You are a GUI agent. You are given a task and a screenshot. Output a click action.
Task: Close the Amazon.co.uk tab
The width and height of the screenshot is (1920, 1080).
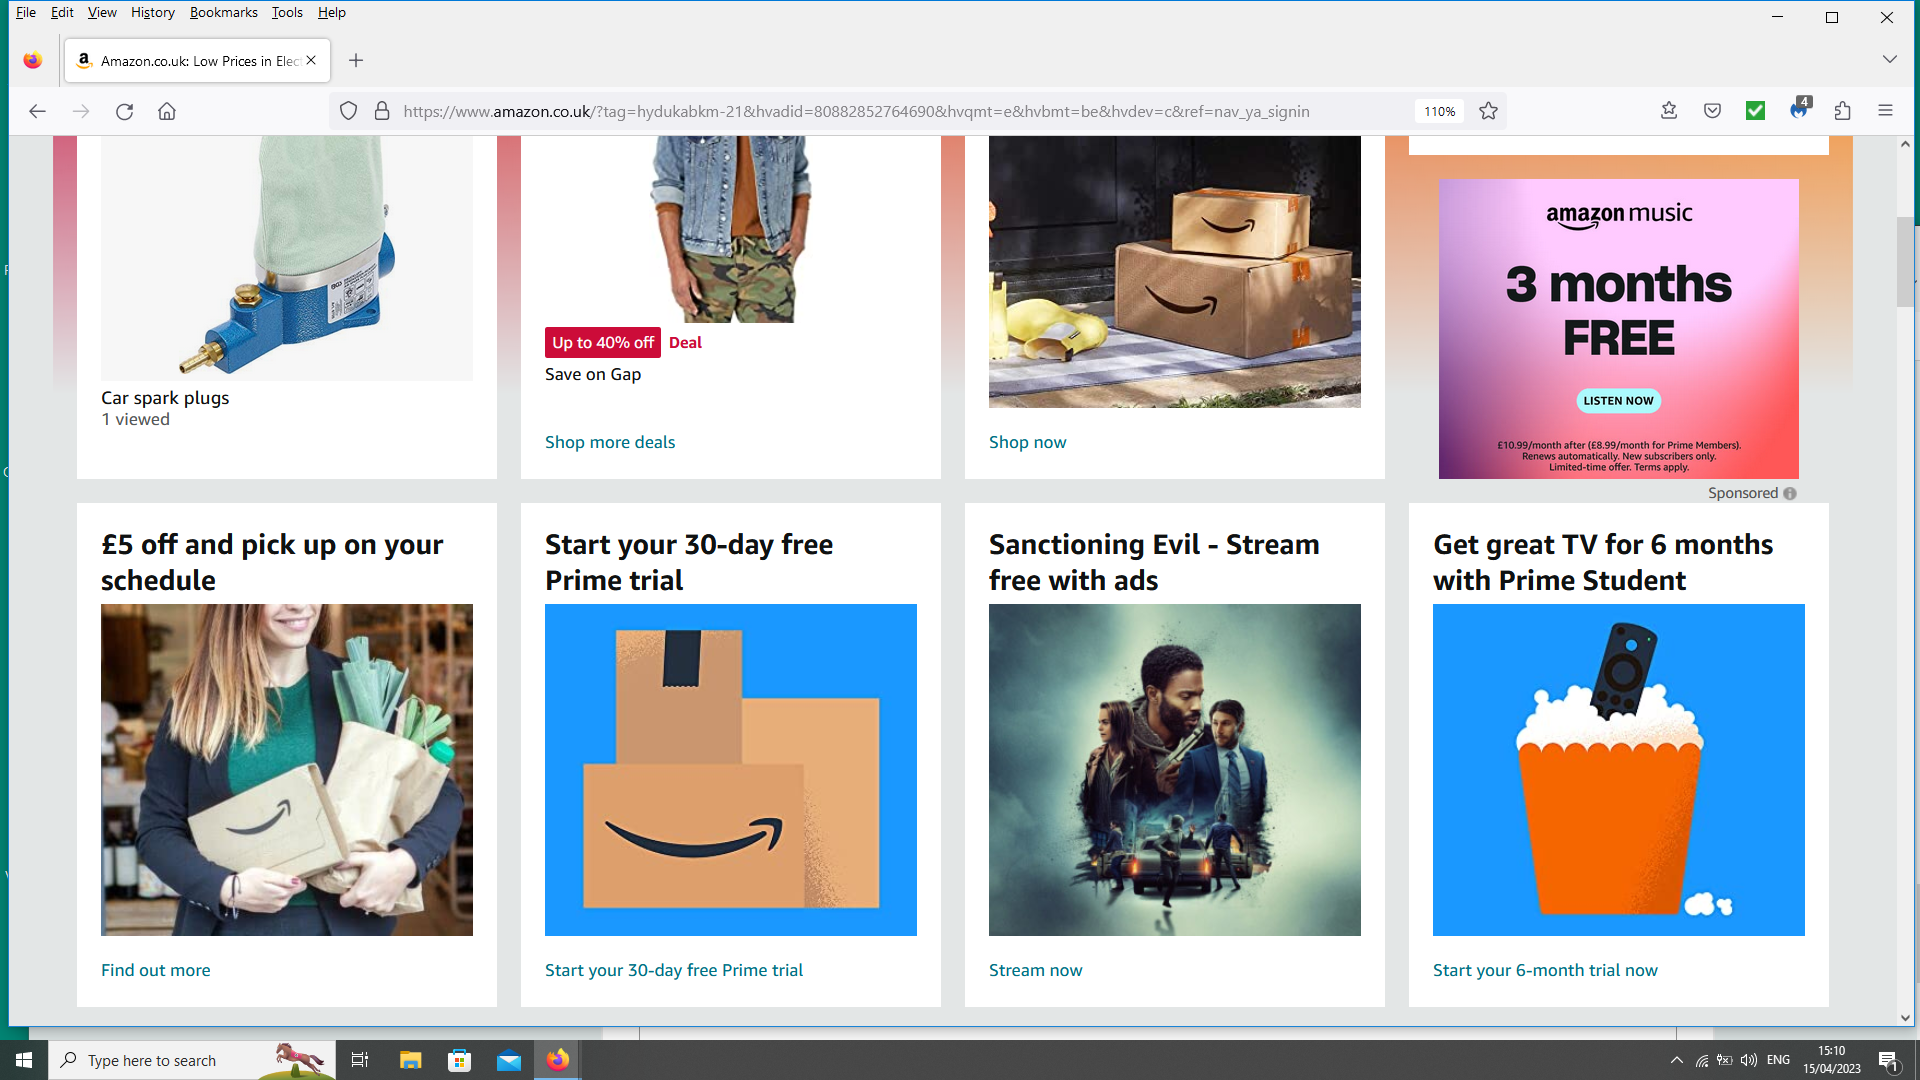[x=311, y=60]
